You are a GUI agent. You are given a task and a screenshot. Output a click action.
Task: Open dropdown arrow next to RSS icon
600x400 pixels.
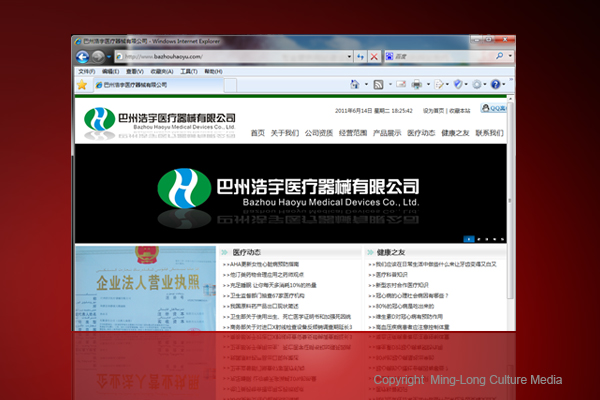(x=390, y=84)
